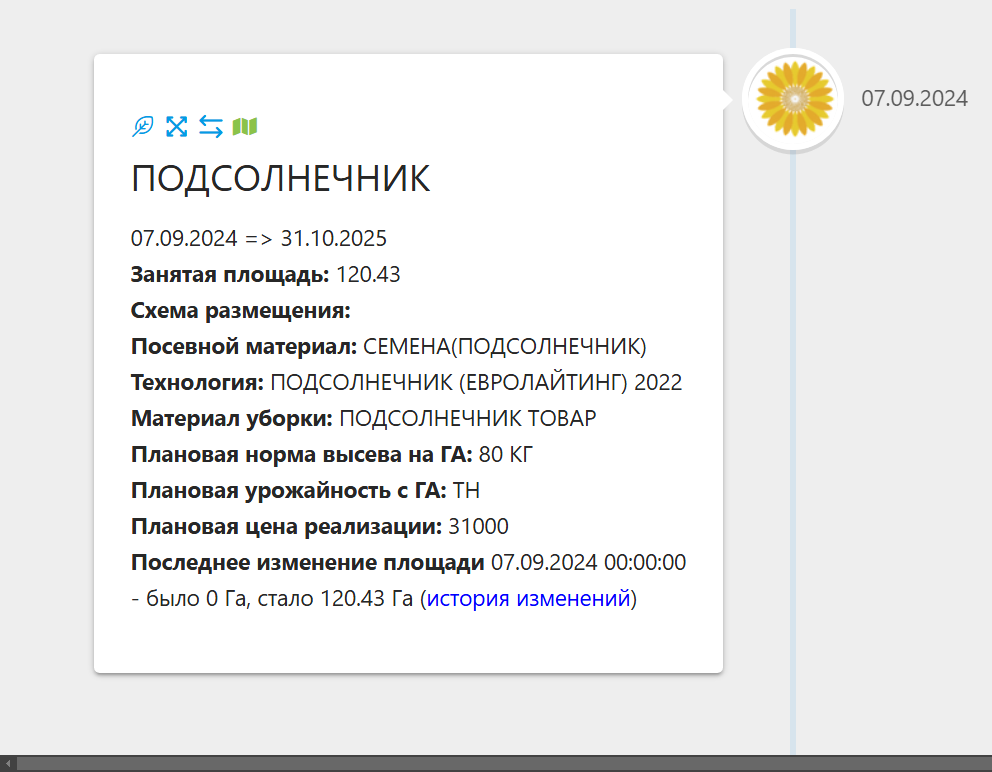Viewport: 992px width, 772px height.
Task: Click the Посевной материал row
Action: point(389,347)
